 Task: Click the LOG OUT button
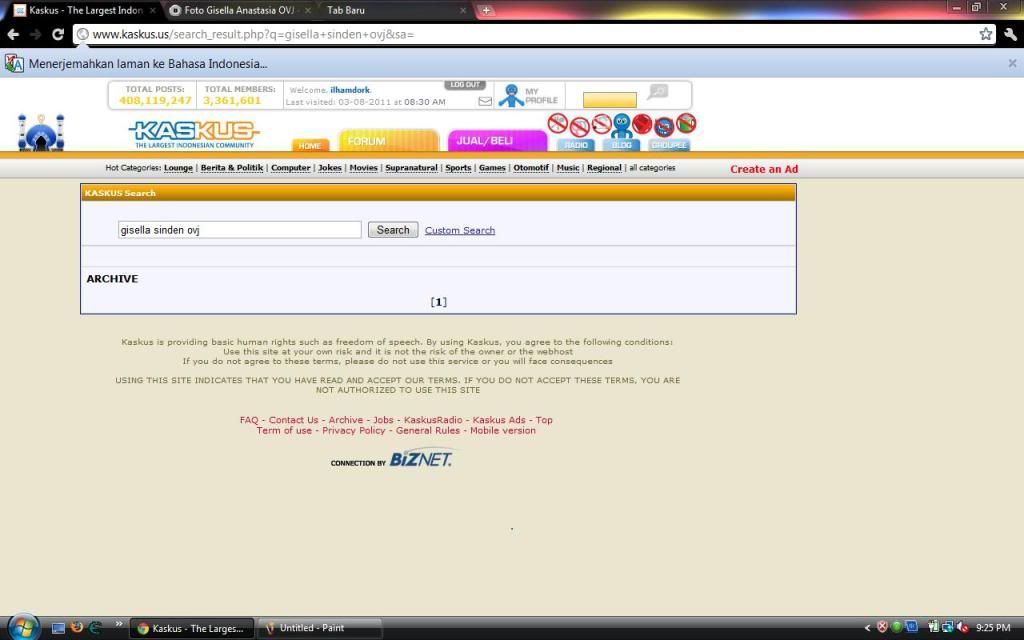[x=465, y=85]
